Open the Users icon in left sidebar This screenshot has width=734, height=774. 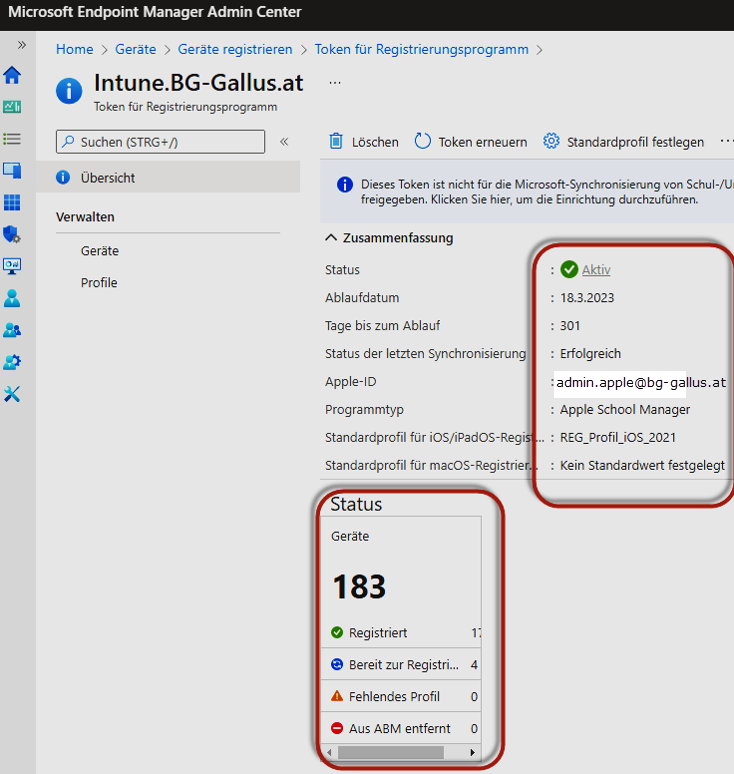coord(12,298)
